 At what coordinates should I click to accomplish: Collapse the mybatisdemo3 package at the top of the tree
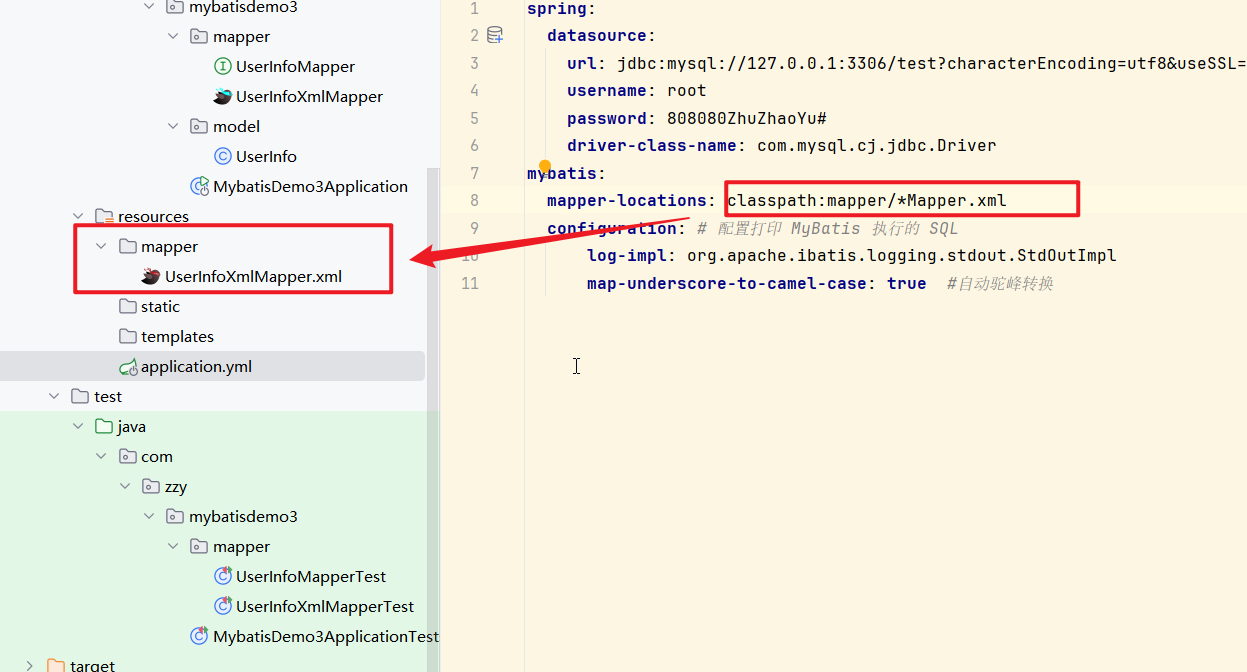pos(149,7)
